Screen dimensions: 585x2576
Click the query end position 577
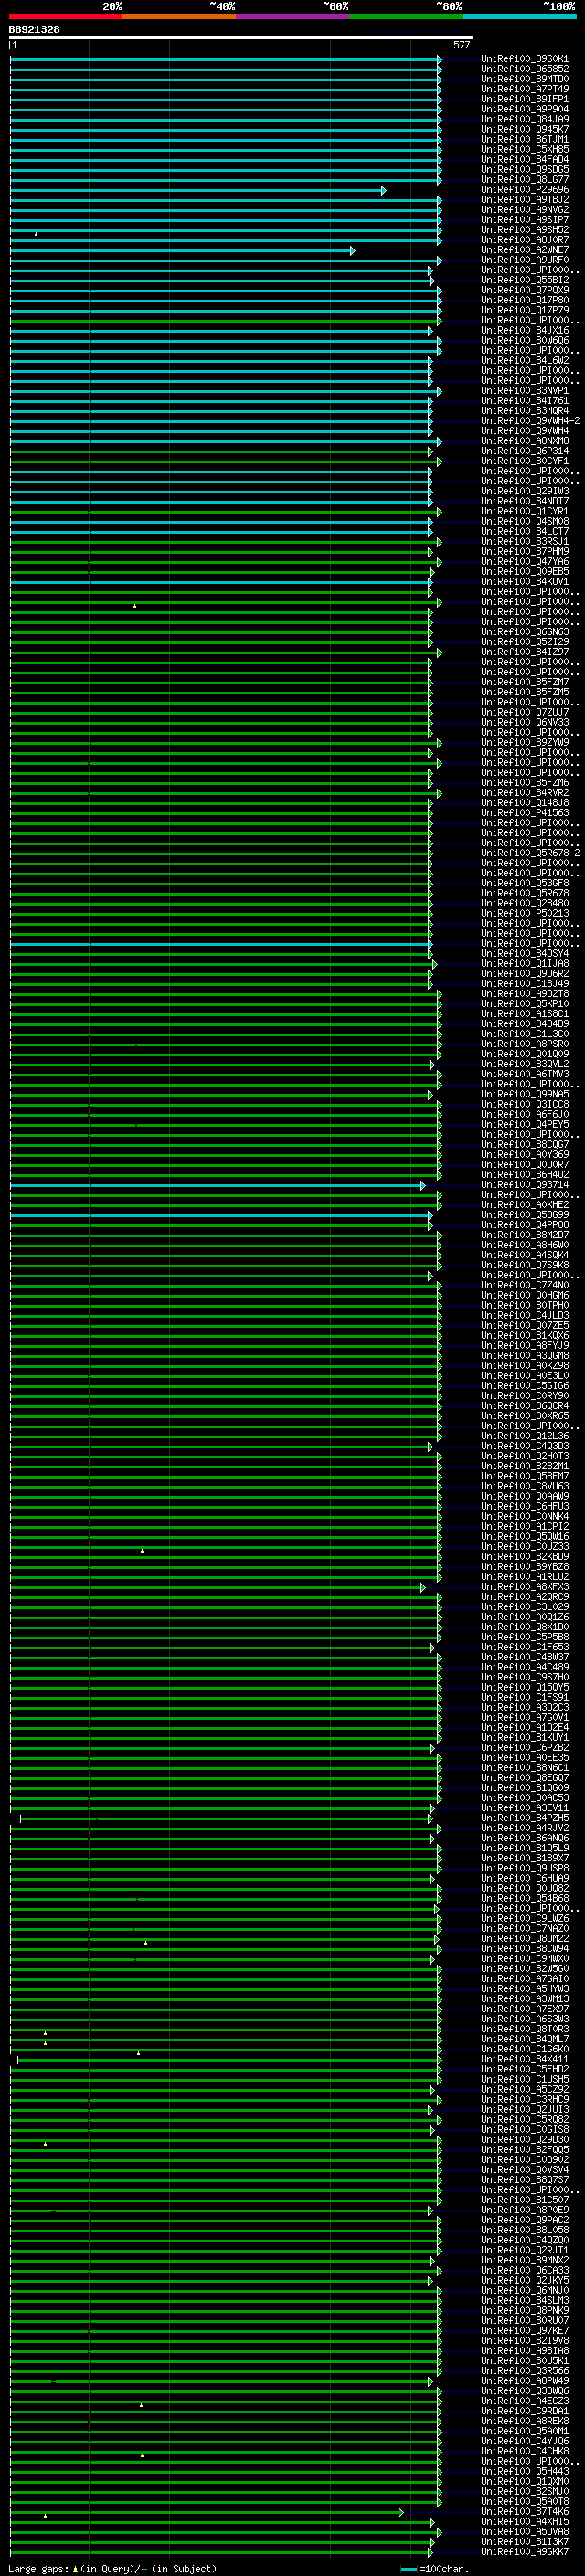coord(462,45)
